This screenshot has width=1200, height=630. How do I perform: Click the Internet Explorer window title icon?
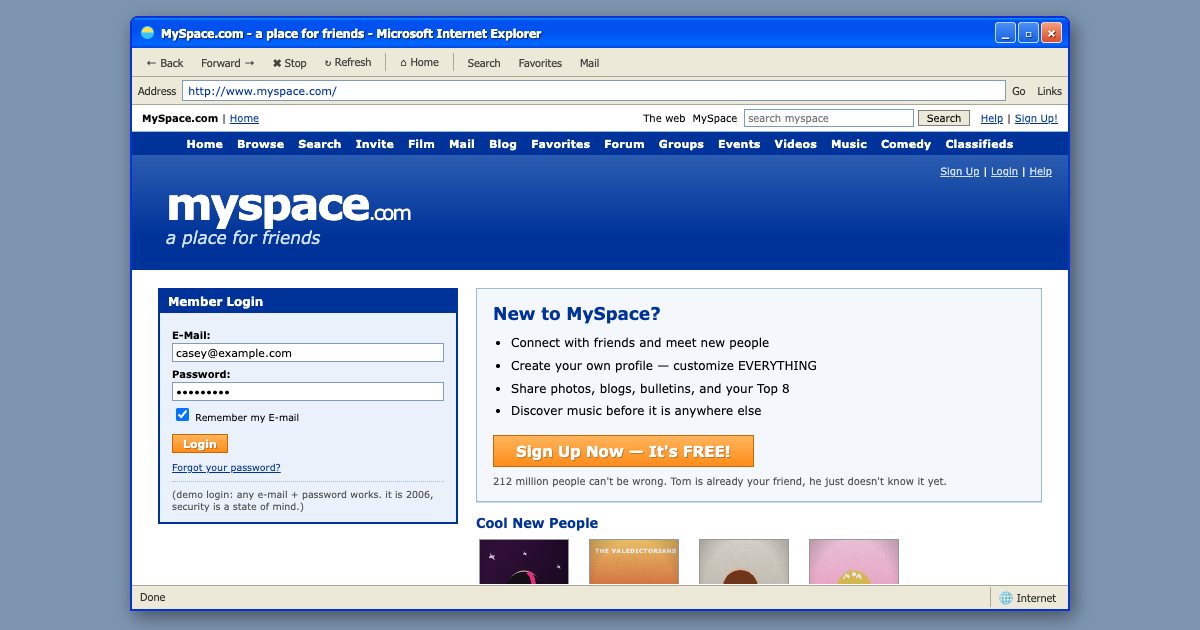pyautogui.click(x=147, y=33)
